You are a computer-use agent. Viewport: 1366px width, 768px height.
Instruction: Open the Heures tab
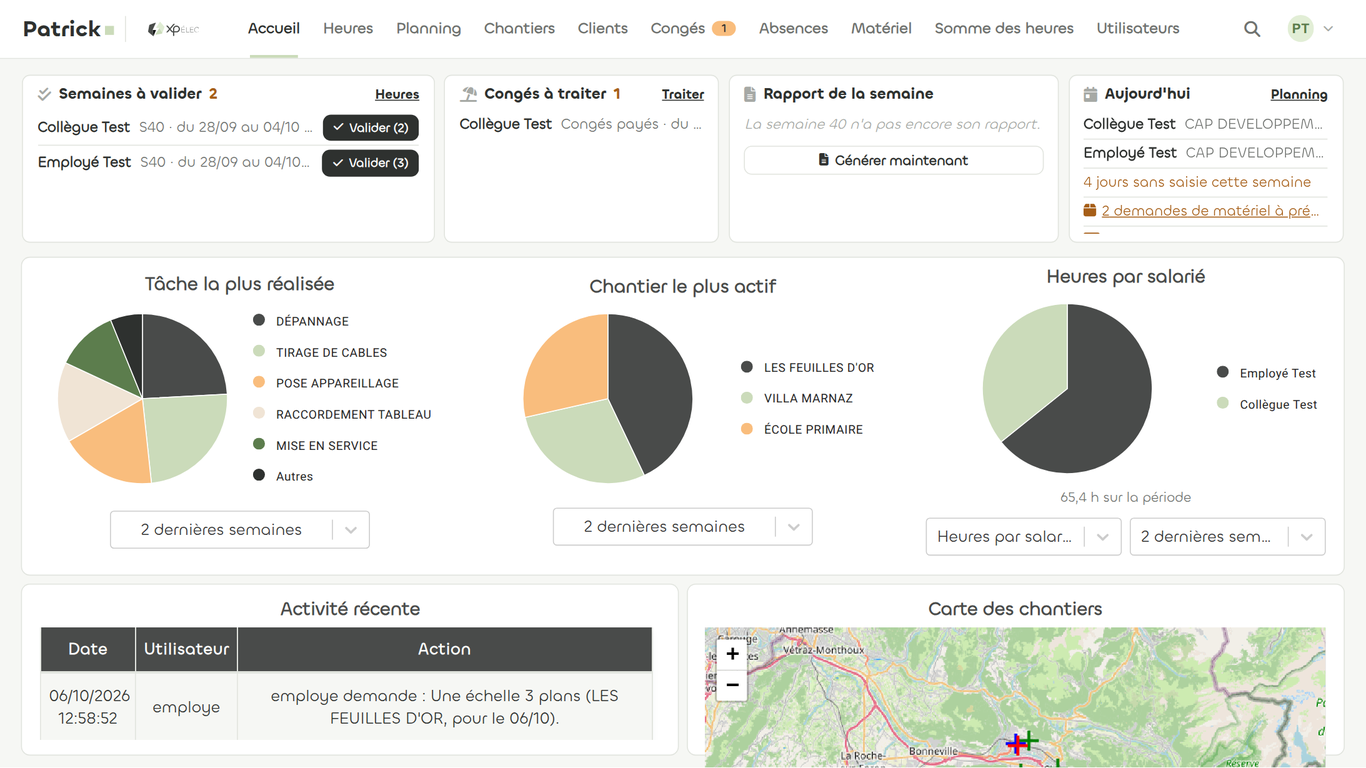(348, 29)
